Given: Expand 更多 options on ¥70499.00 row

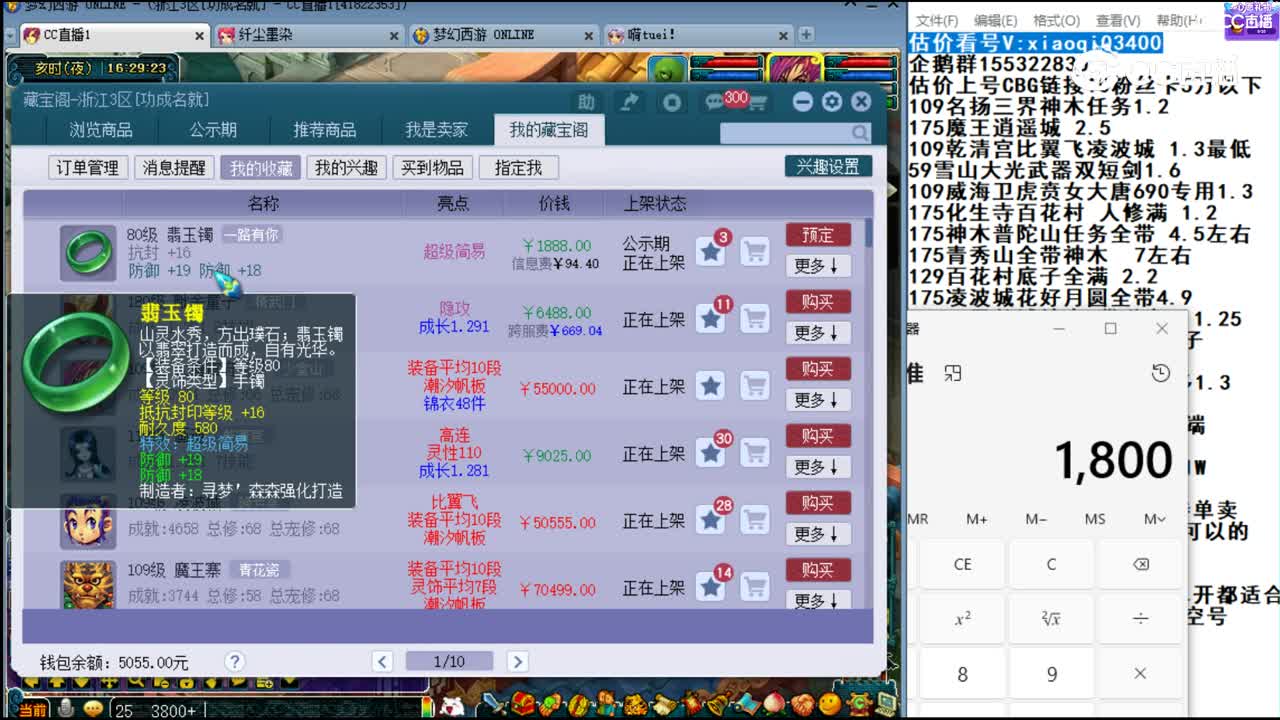Looking at the screenshot, I should (817, 600).
